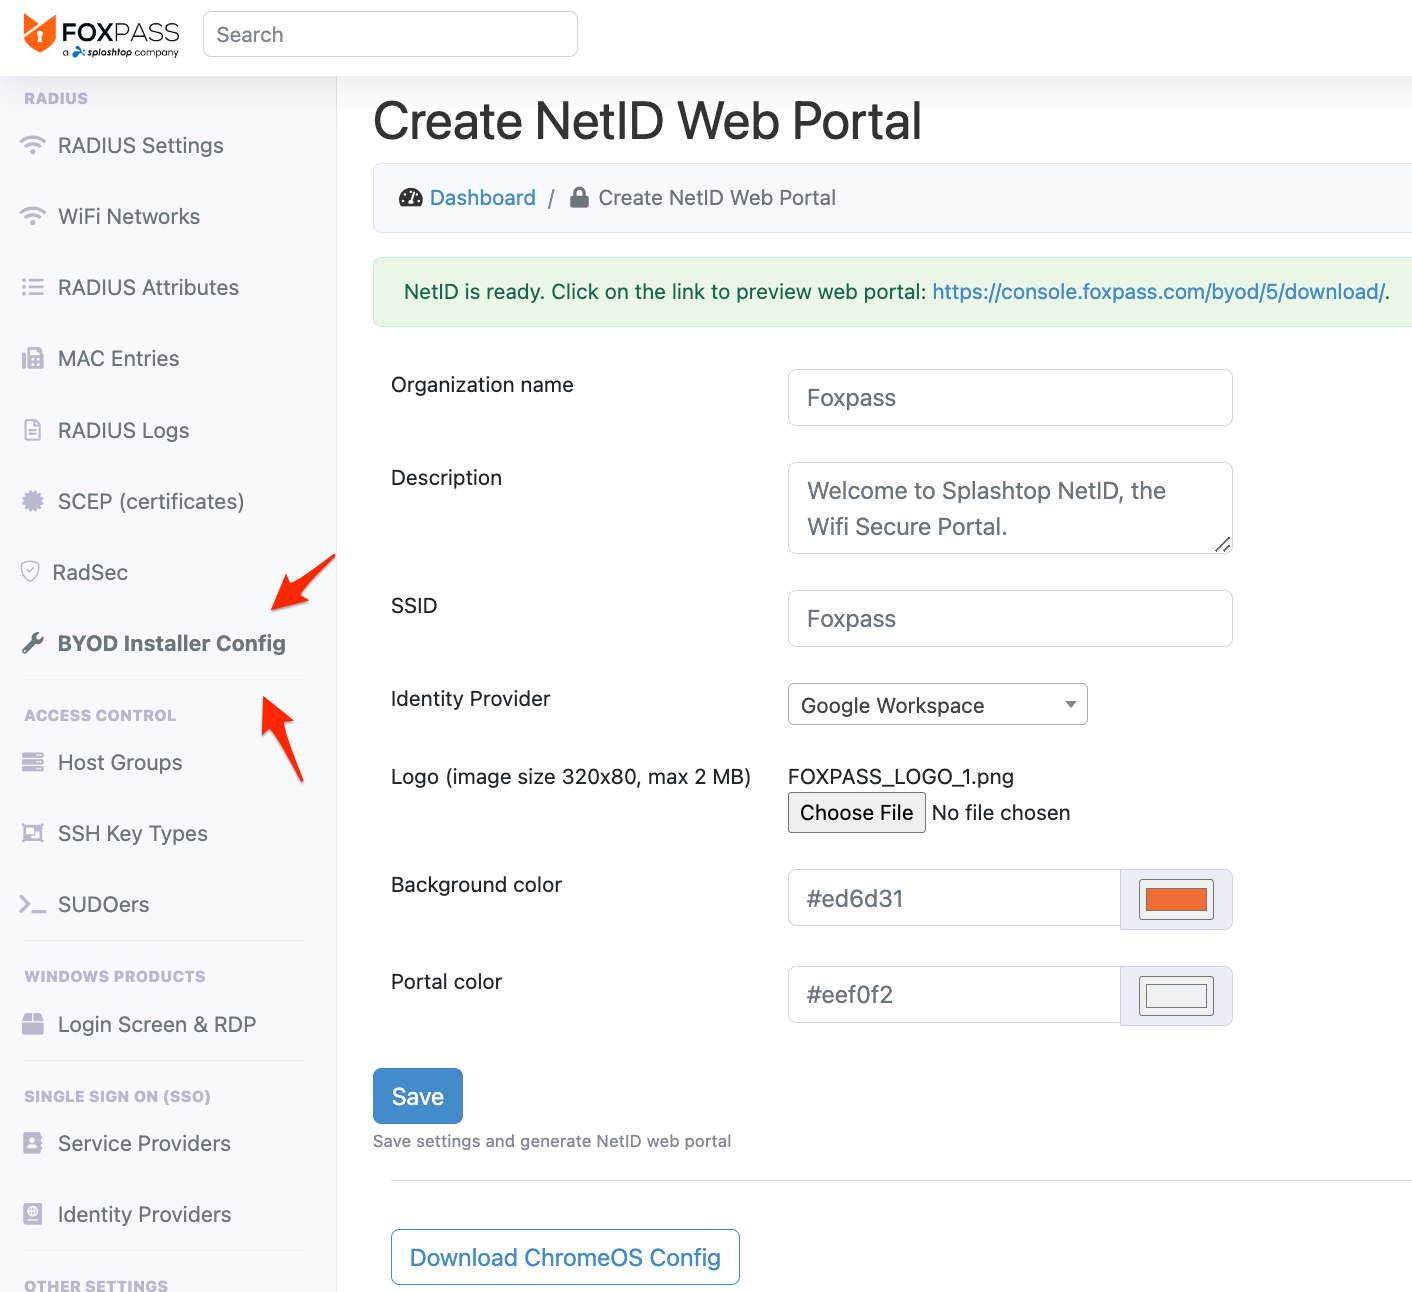The image size is (1412, 1292).
Task: Click the RADIUS Logs document icon
Action: [x=33, y=430]
